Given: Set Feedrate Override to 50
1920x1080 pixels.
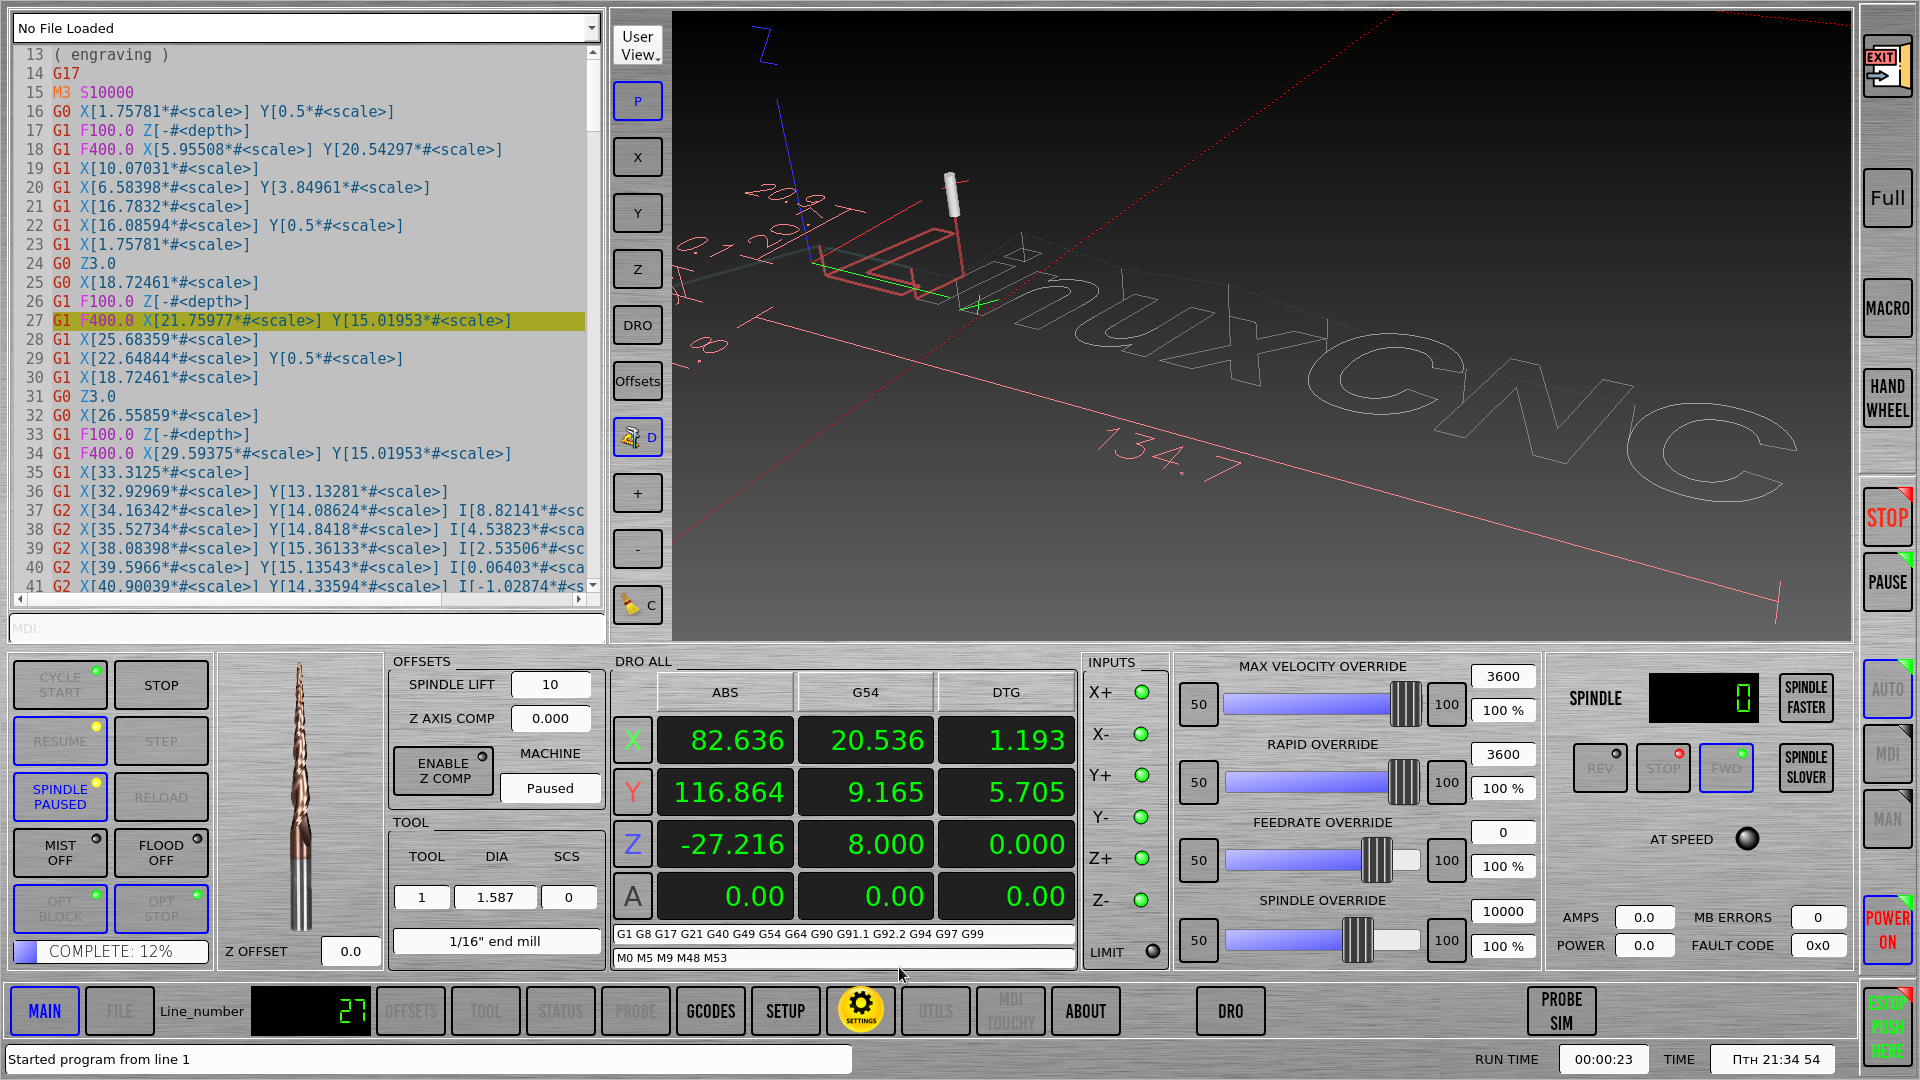Looking at the screenshot, I should click(1199, 860).
